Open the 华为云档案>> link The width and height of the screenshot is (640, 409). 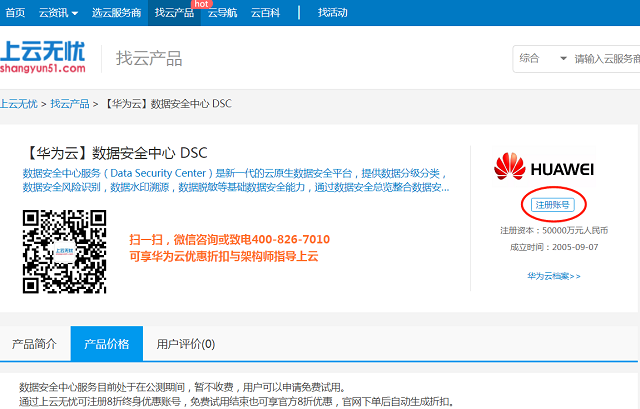click(x=553, y=275)
